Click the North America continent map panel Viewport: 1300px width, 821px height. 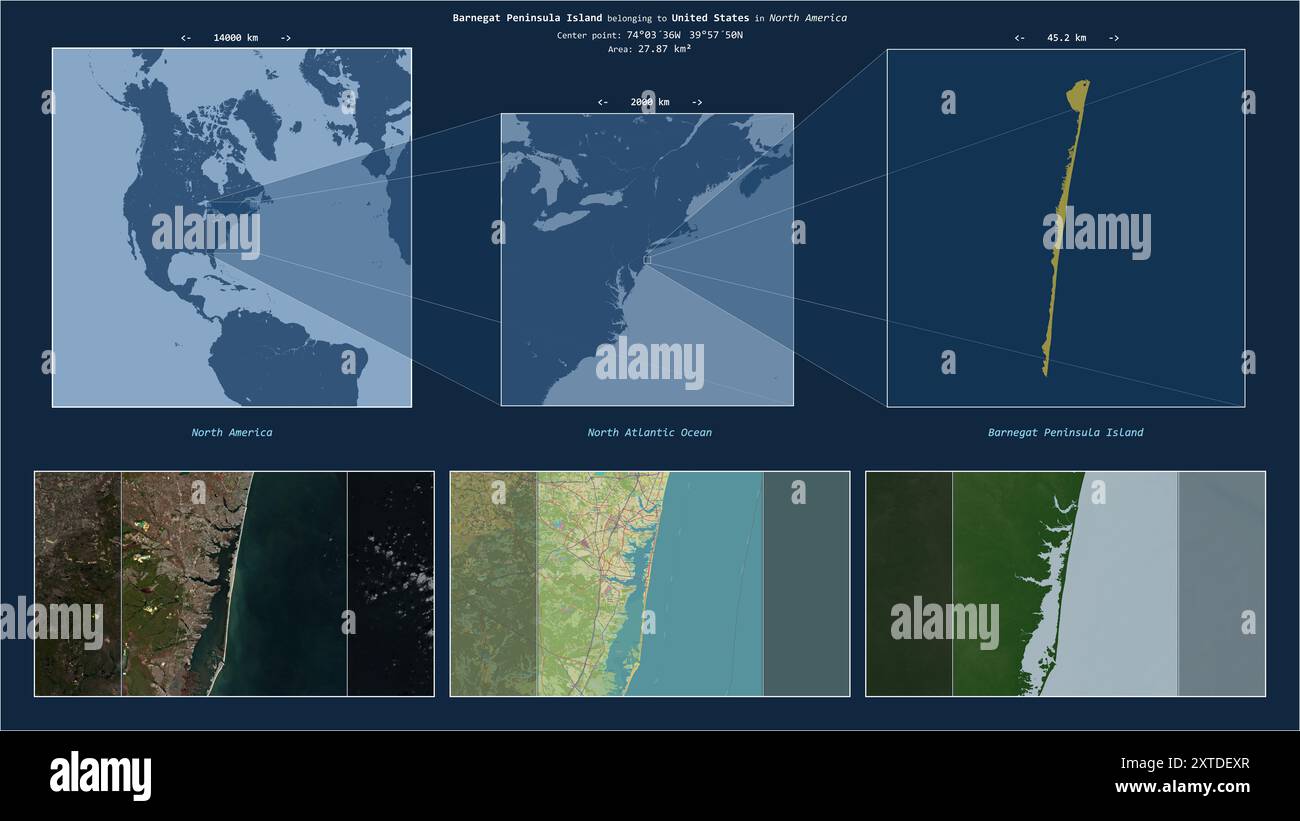pyautogui.click(x=232, y=227)
